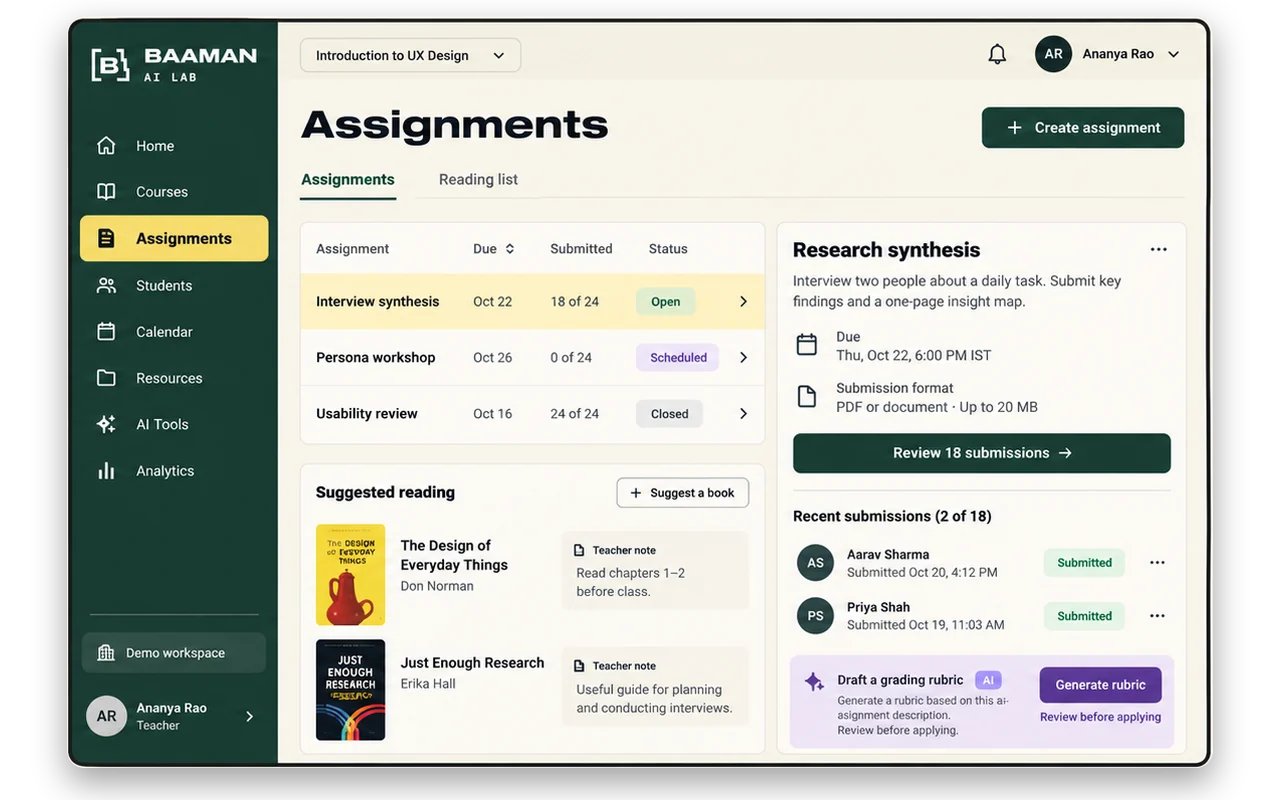Image resolution: width=1280 pixels, height=800 pixels.
Task: Click the Just Enough Research title
Action: click(472, 663)
